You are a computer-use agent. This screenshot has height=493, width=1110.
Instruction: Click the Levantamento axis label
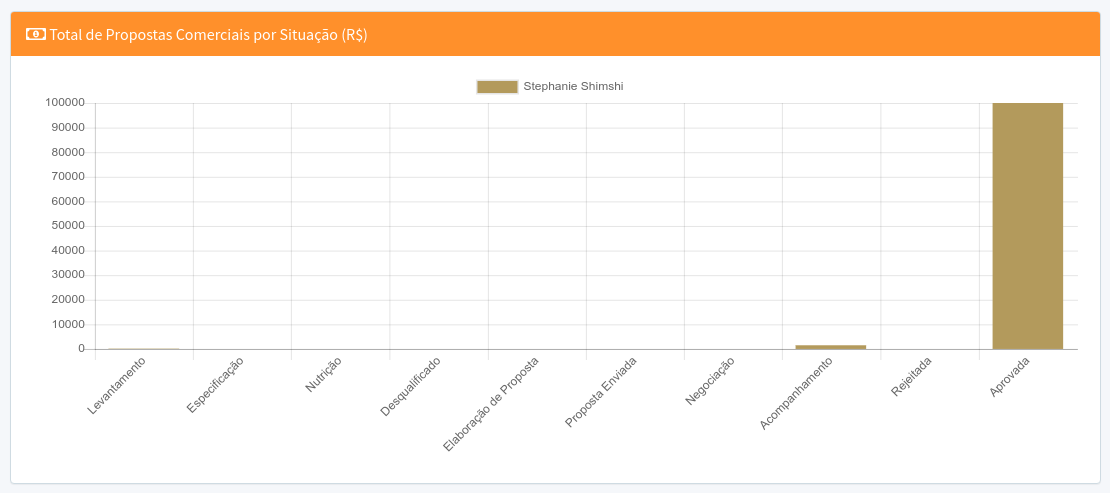[x=118, y=385]
